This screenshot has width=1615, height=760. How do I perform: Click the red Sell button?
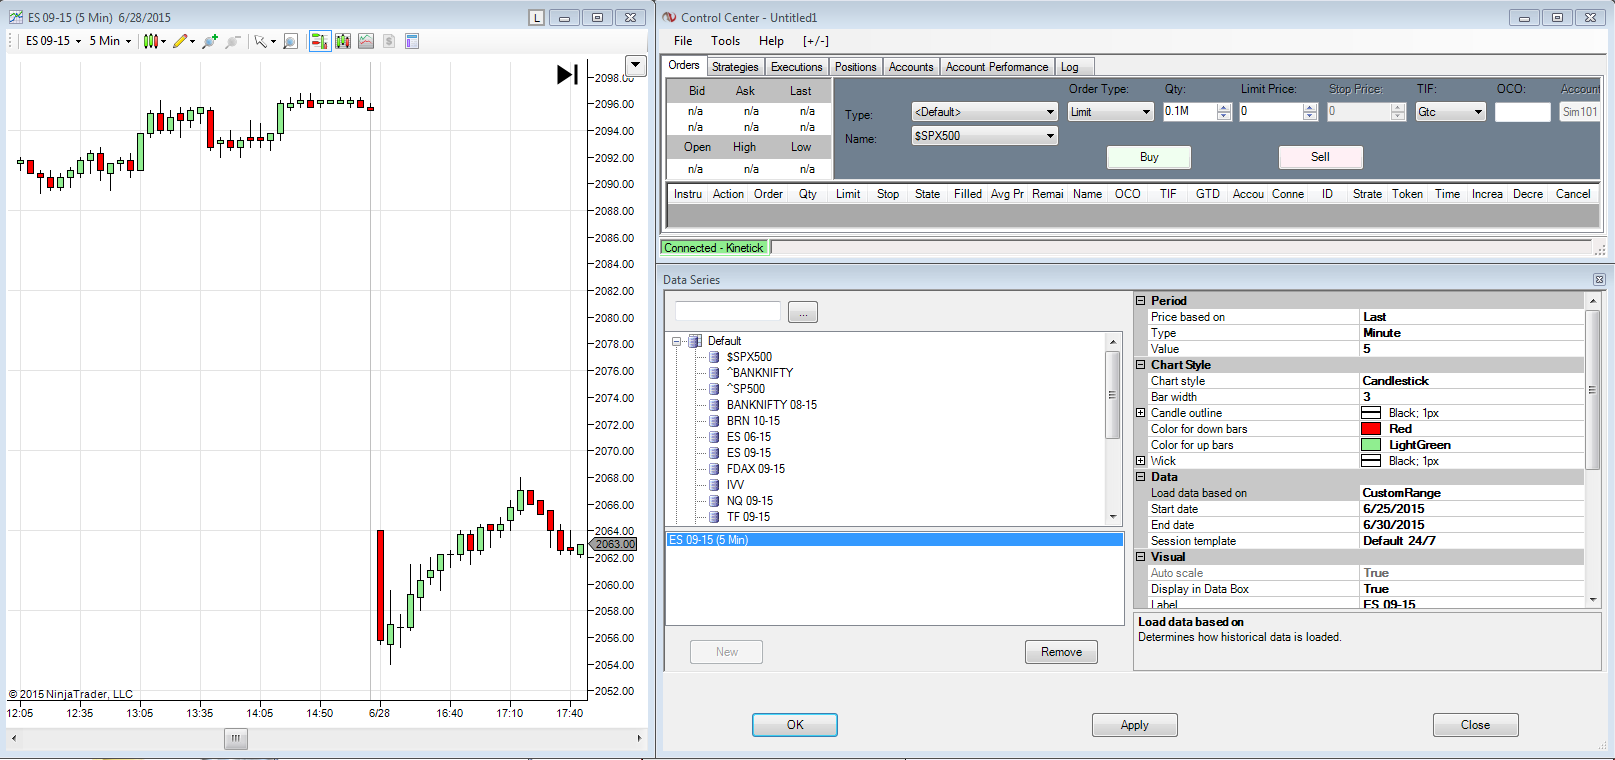[x=1320, y=157]
